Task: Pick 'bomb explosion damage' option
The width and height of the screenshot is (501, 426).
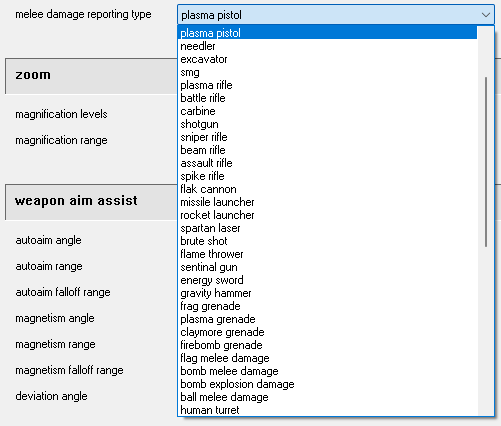Action: pos(328,384)
